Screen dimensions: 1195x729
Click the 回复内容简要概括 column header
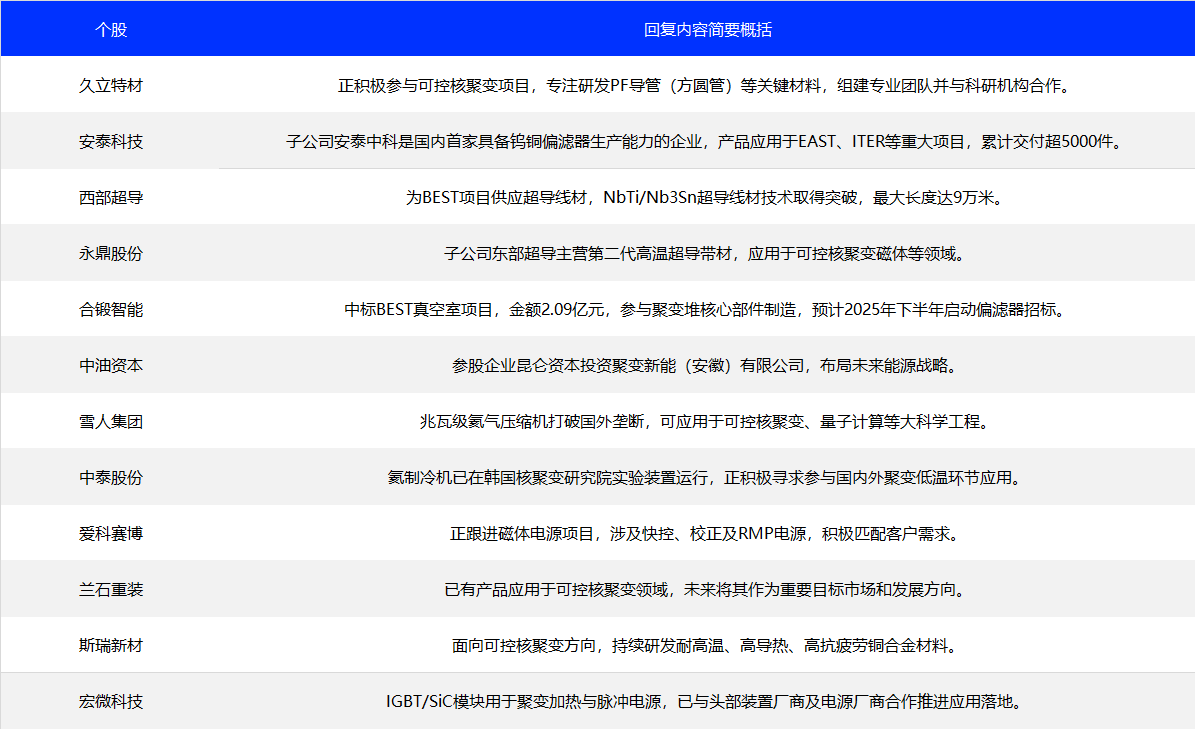[707, 29]
